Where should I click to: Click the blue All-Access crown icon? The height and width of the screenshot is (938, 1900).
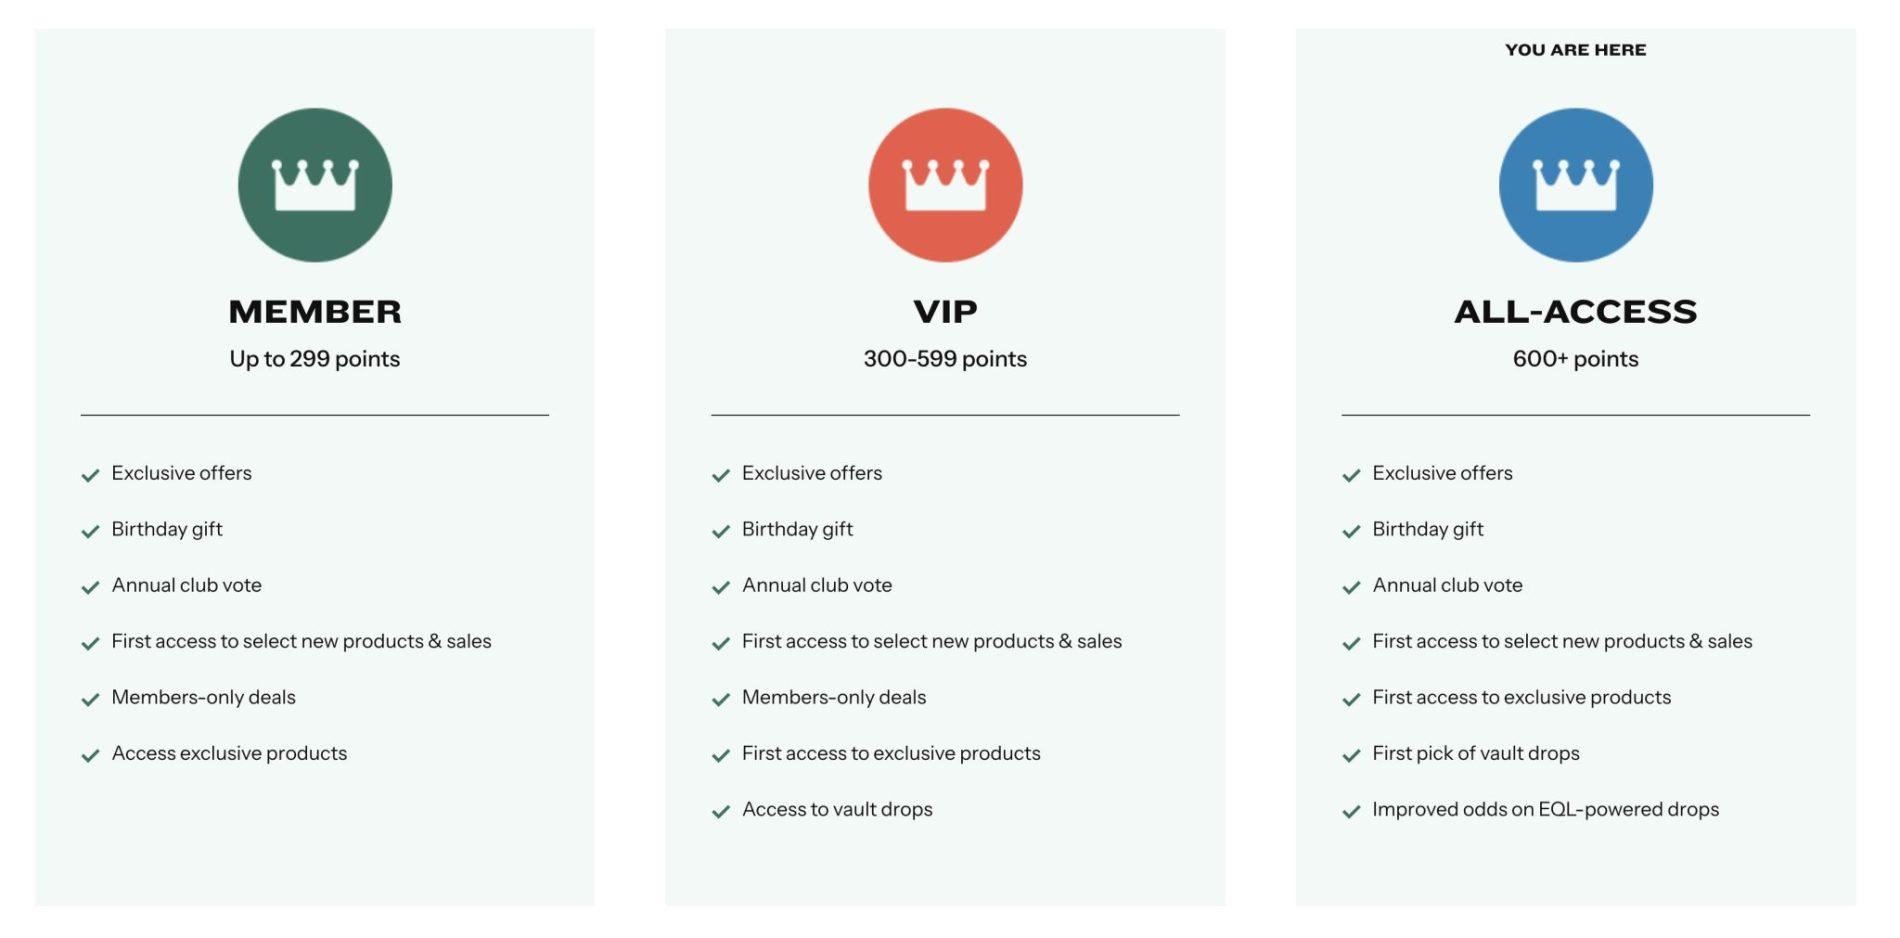[x=1575, y=185]
